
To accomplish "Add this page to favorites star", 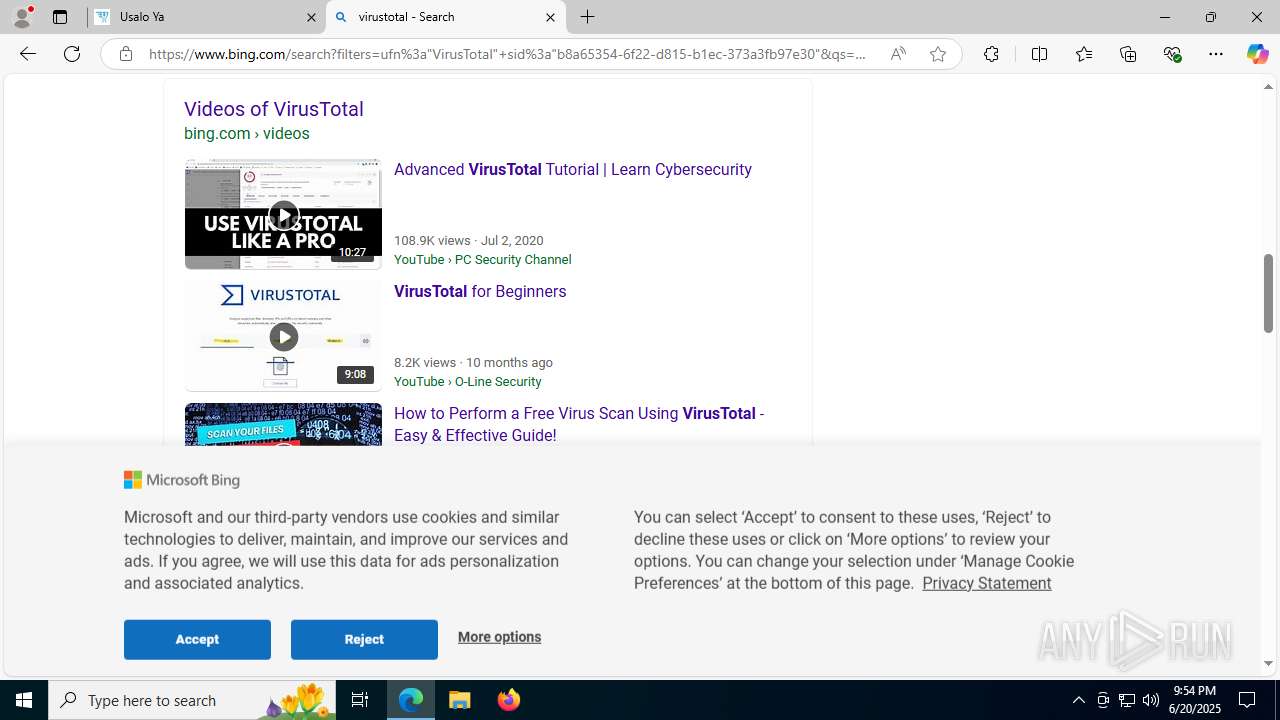I will [x=938, y=54].
